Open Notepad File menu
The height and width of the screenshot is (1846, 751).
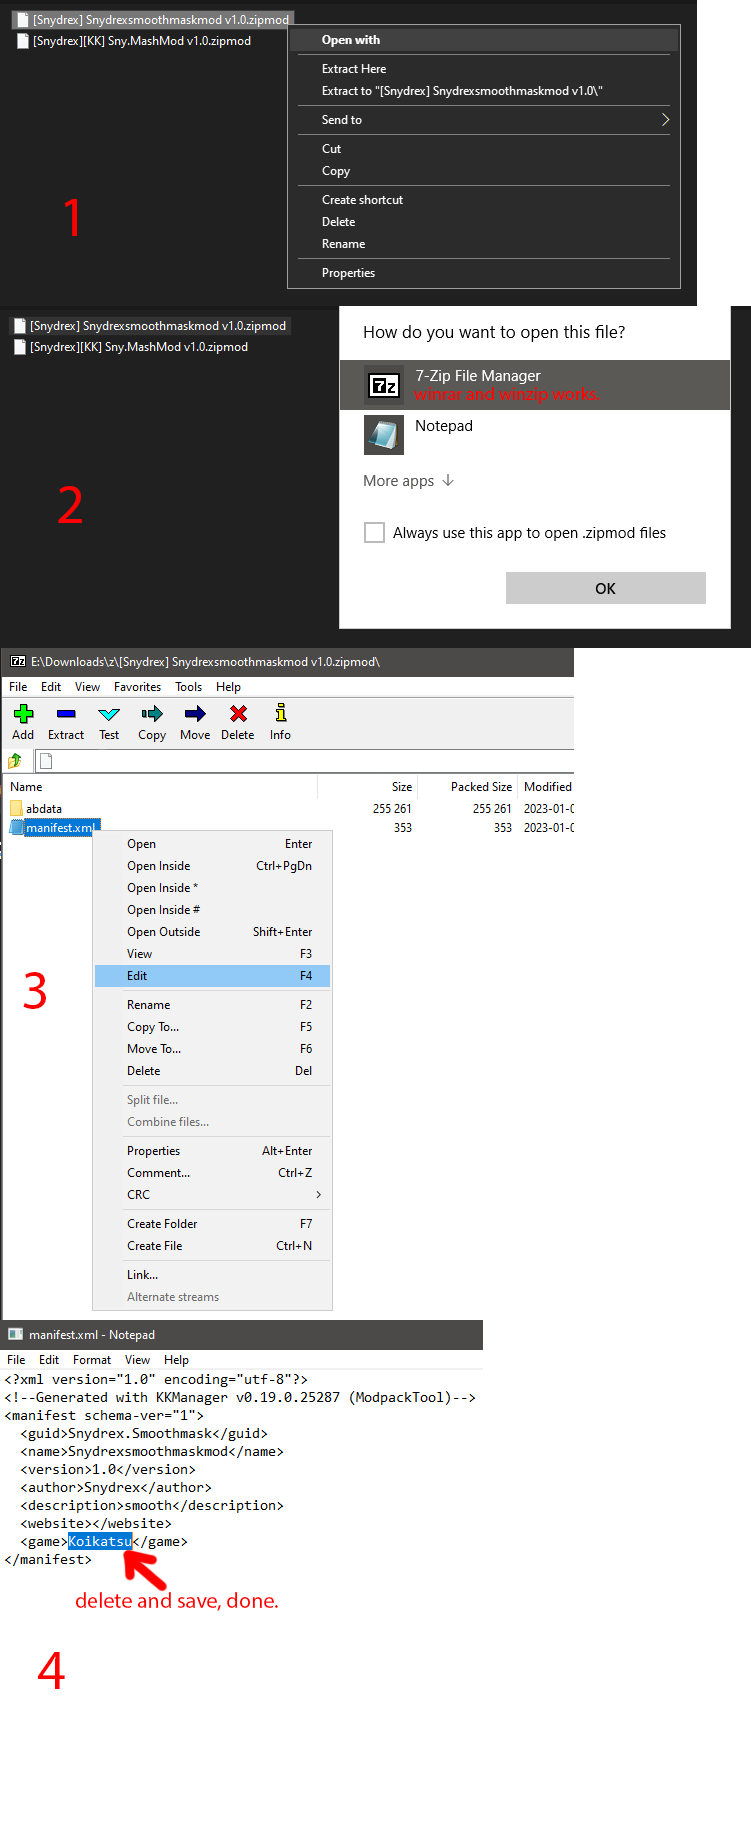point(16,1360)
